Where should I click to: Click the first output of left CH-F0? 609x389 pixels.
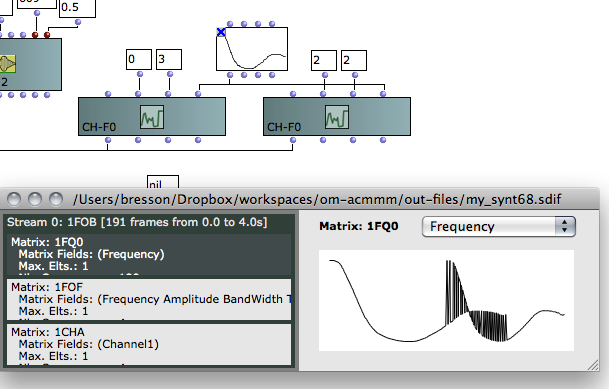coord(108,140)
